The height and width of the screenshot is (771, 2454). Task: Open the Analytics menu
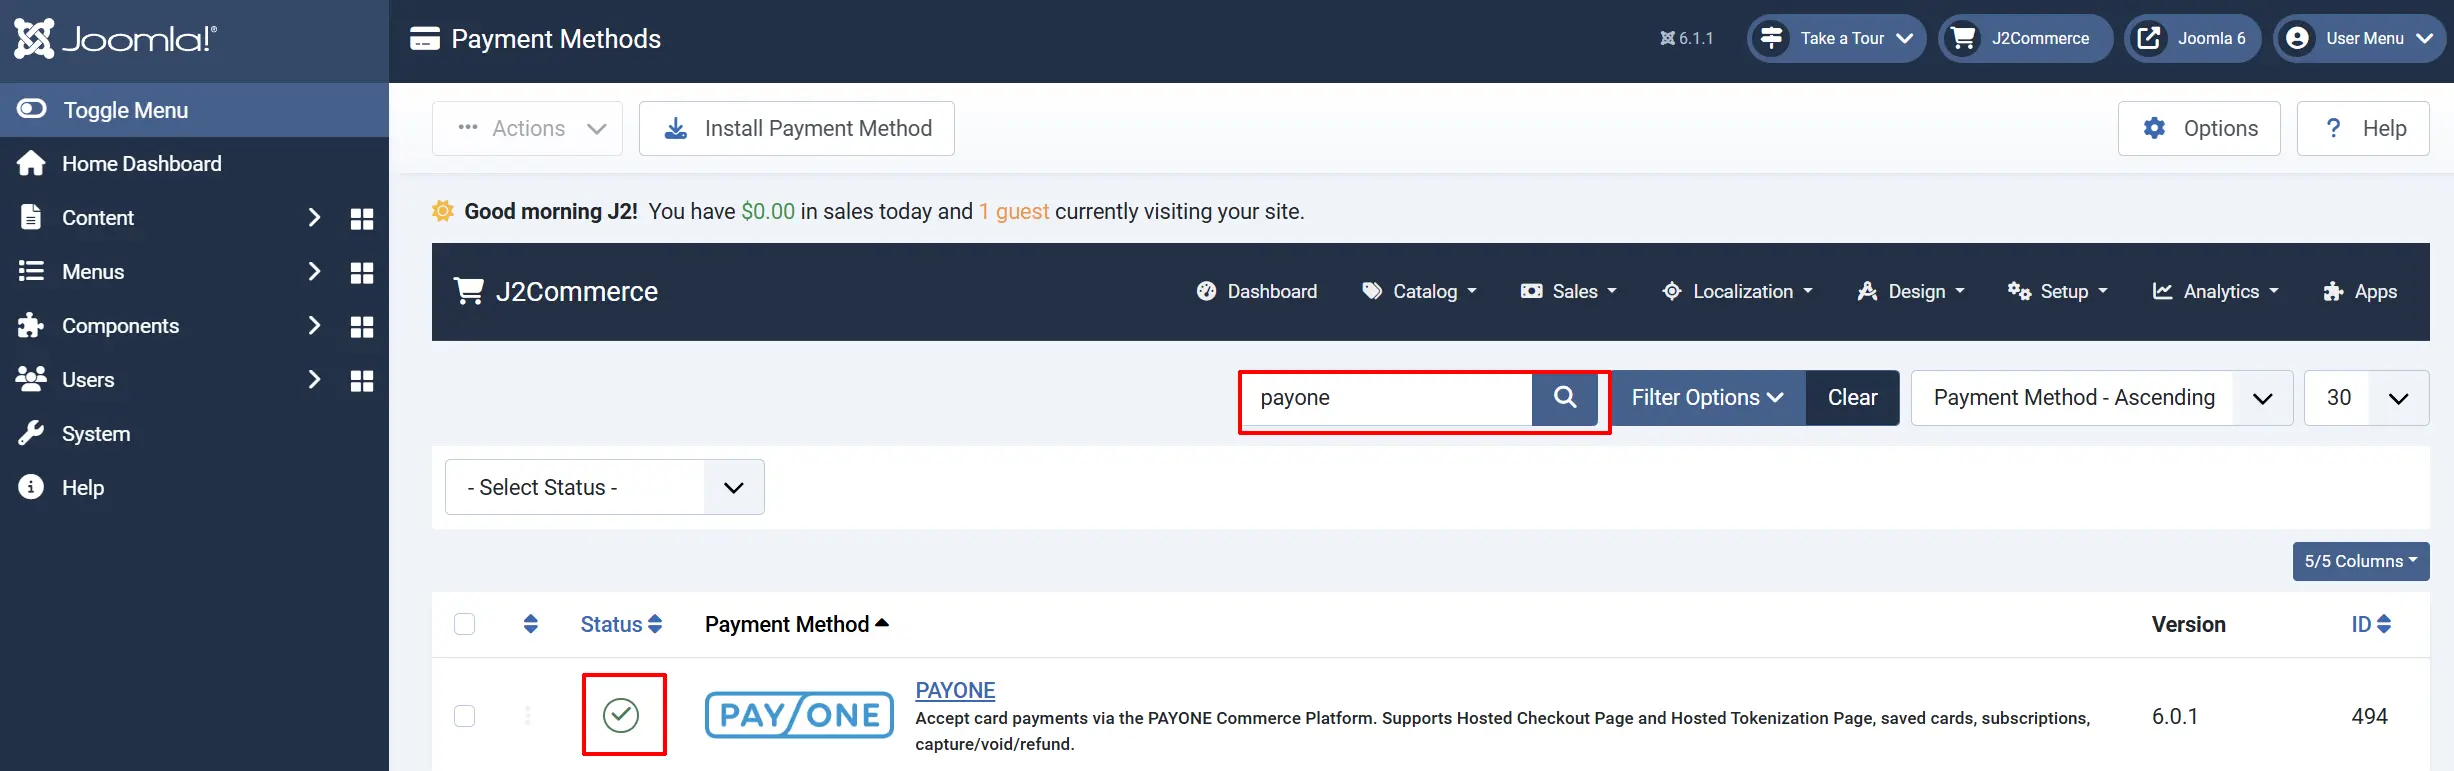coord(2215,291)
